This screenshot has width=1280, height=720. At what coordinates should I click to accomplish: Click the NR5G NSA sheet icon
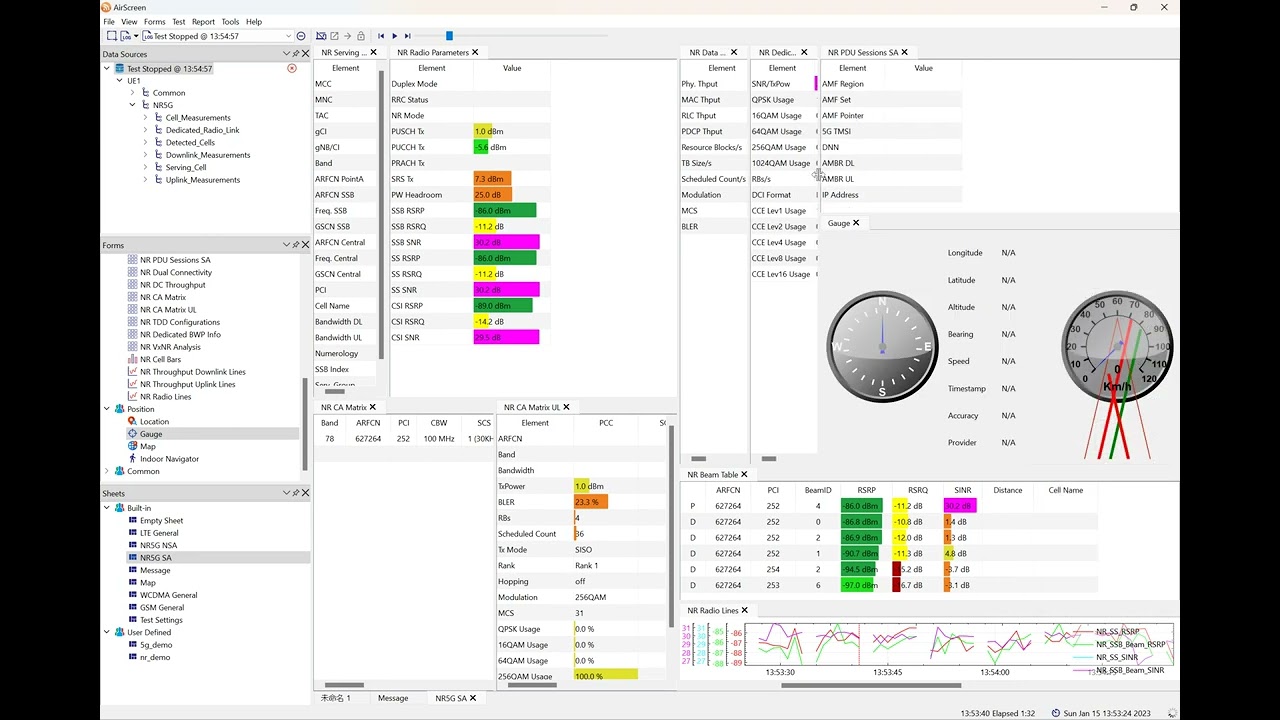click(132, 545)
